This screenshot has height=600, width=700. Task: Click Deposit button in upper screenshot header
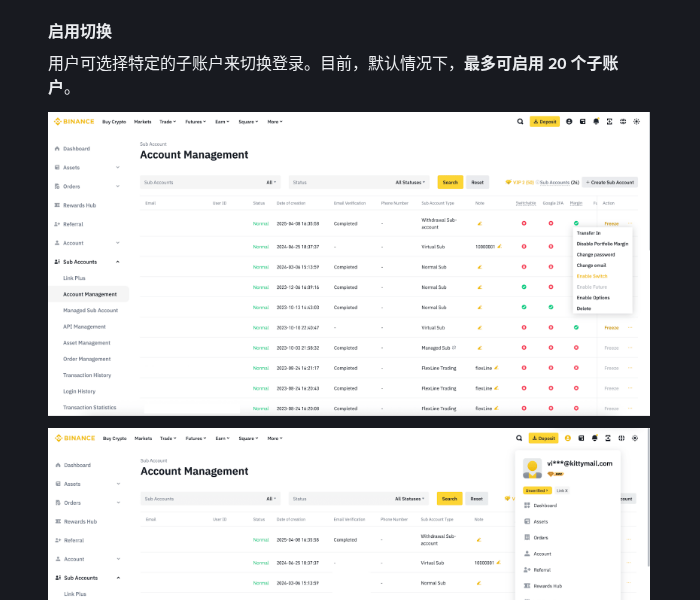tap(545, 121)
